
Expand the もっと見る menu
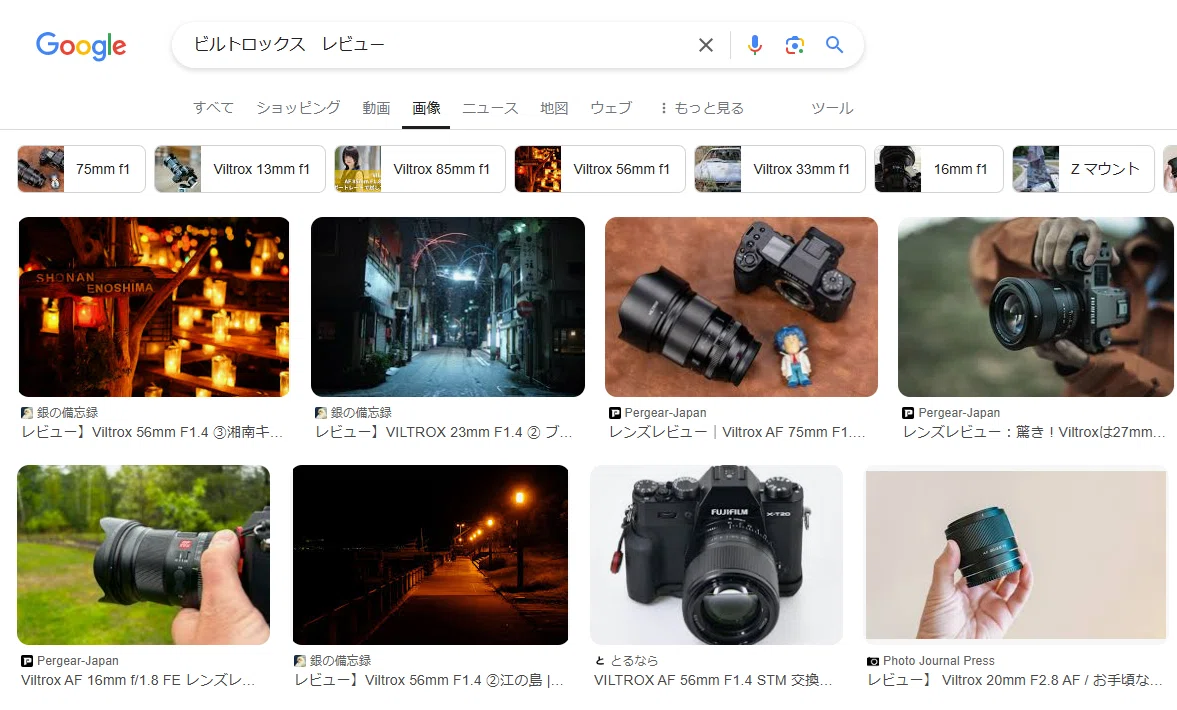[x=702, y=108]
